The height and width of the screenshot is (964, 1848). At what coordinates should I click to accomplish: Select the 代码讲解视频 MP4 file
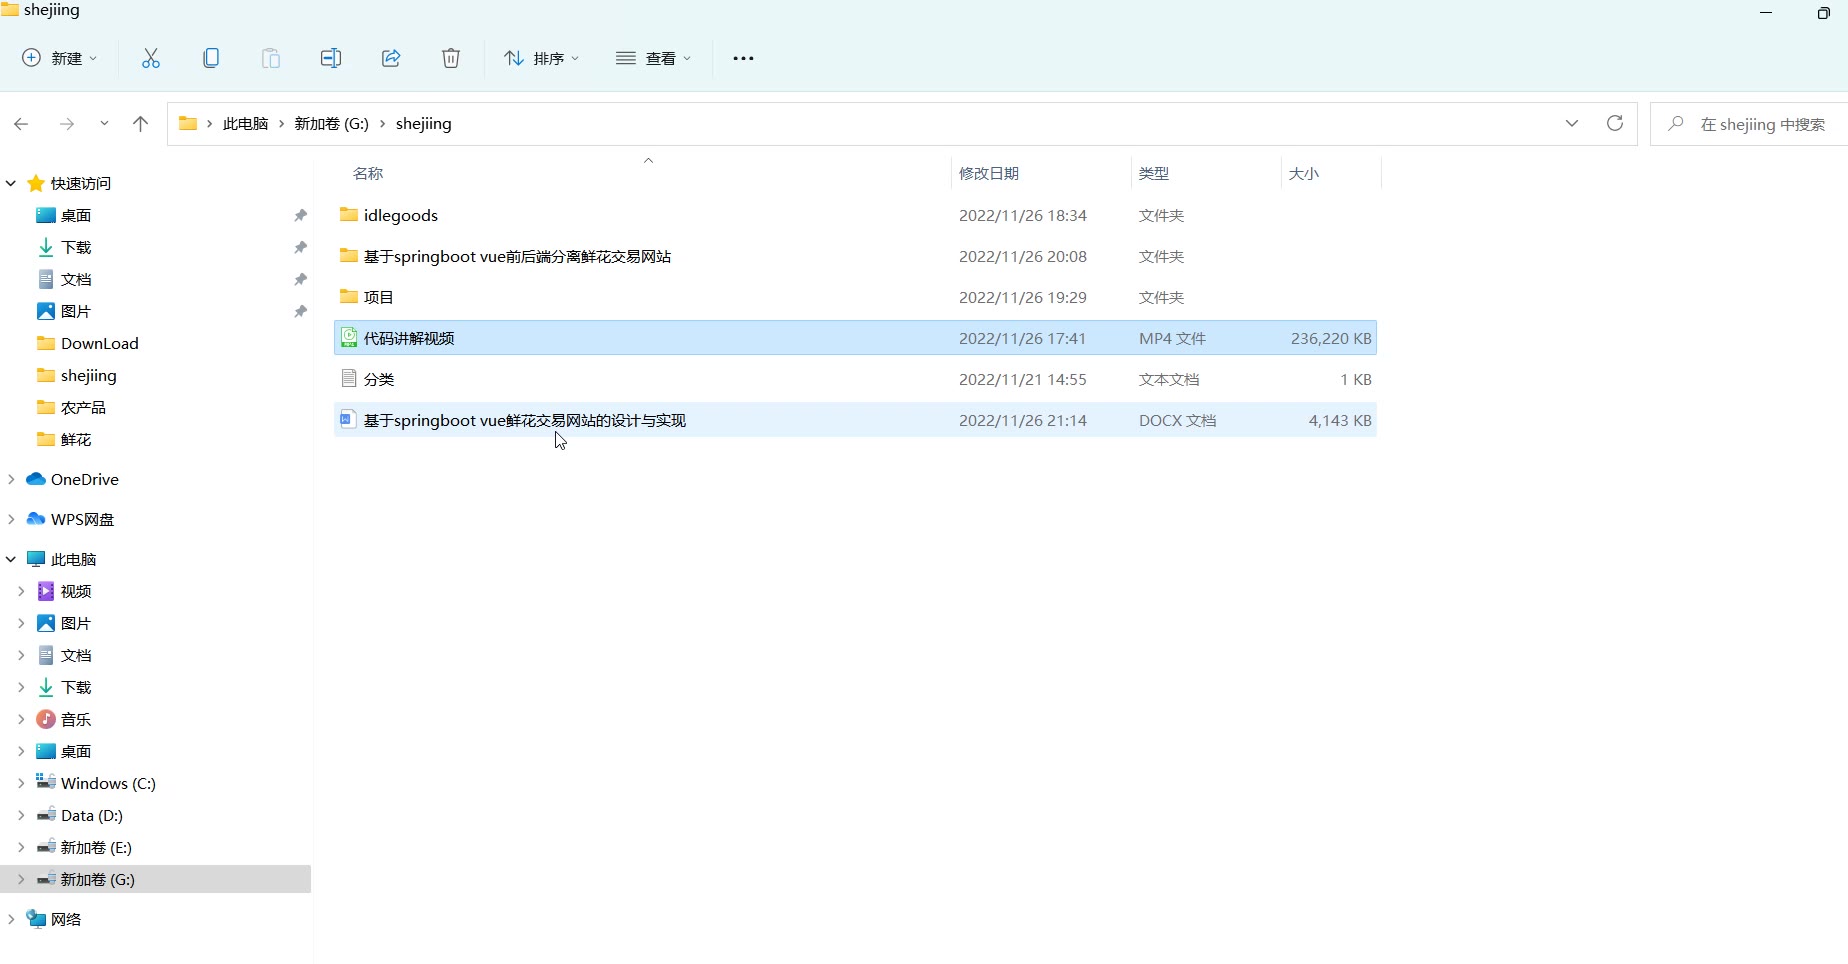(x=409, y=339)
